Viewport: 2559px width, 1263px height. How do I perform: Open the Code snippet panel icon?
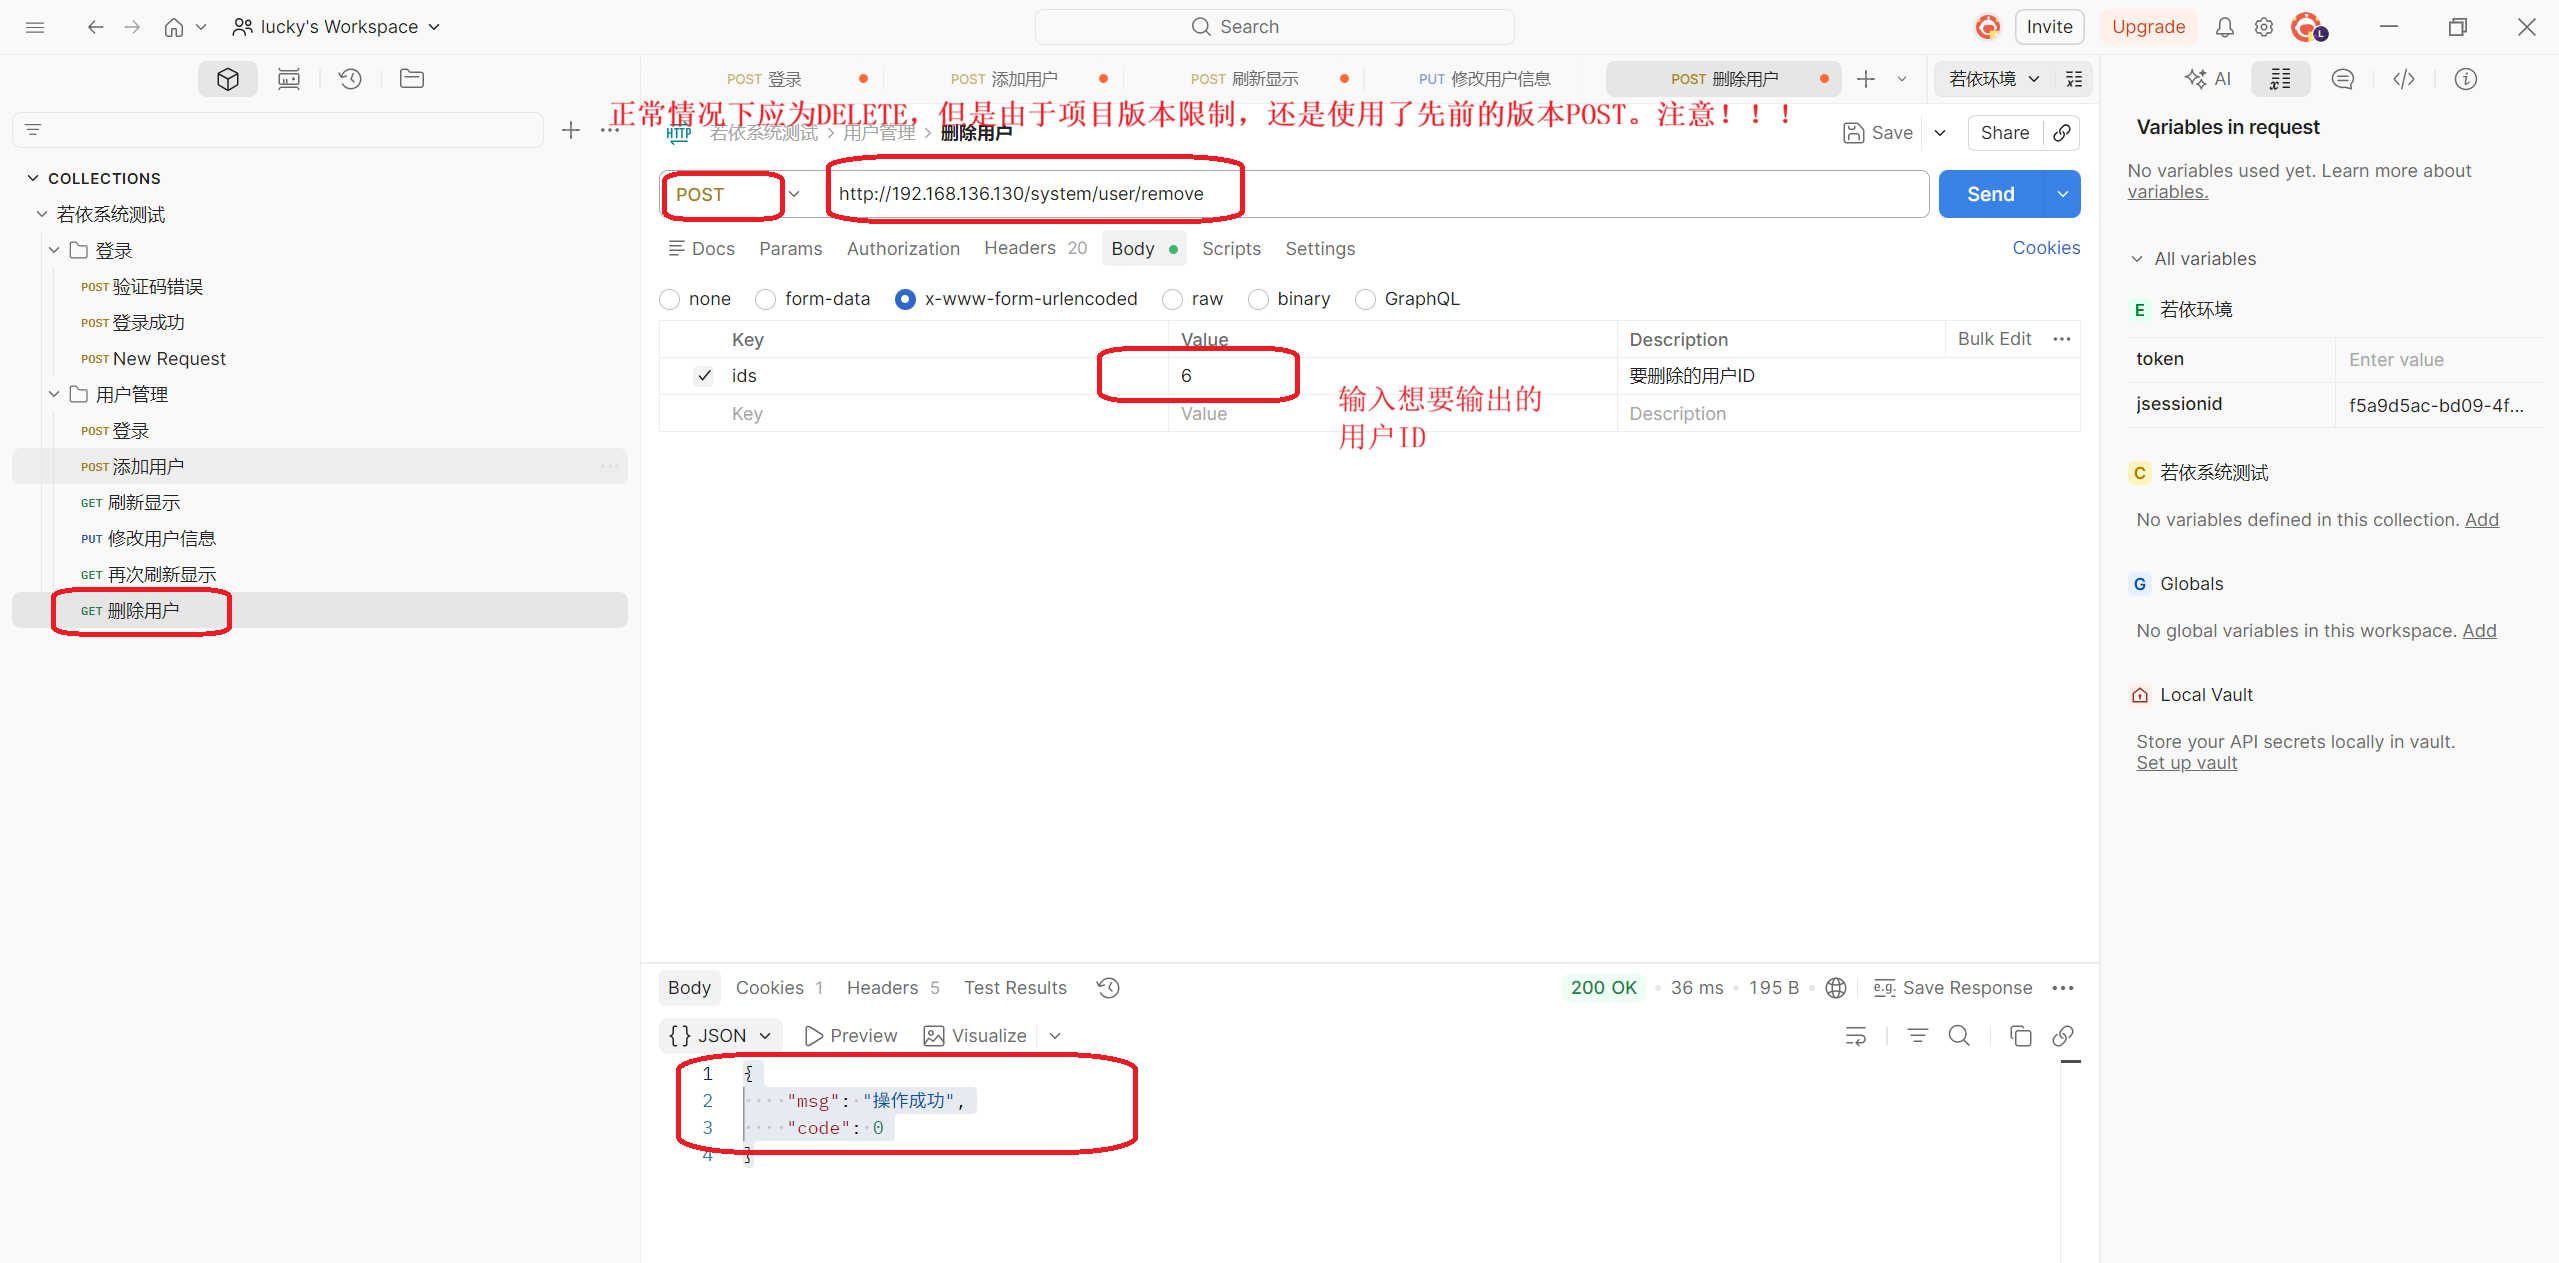pyautogui.click(x=2404, y=79)
